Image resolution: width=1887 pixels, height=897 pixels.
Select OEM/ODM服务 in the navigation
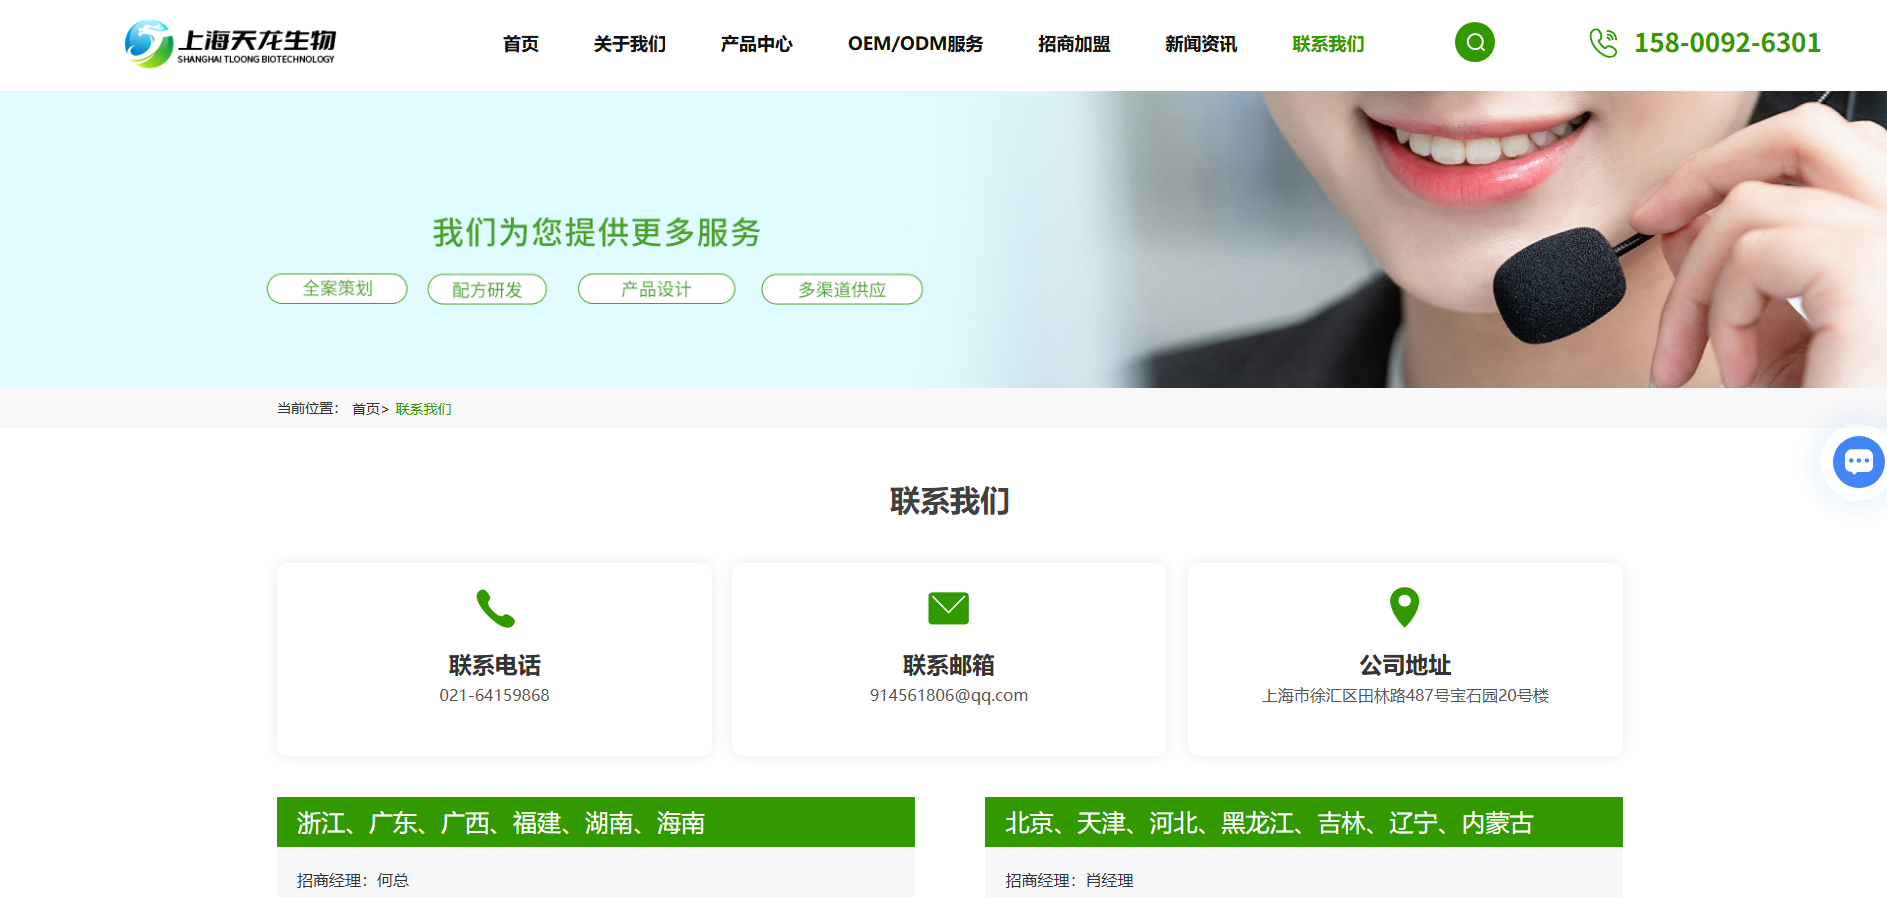[915, 44]
